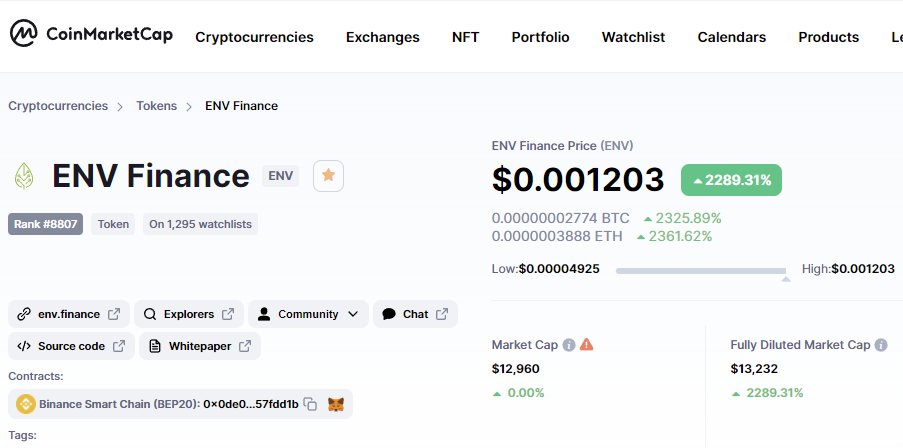This screenshot has width=903, height=448.
Task: Add ENV Finance to watchlist star
Action: 328,176
